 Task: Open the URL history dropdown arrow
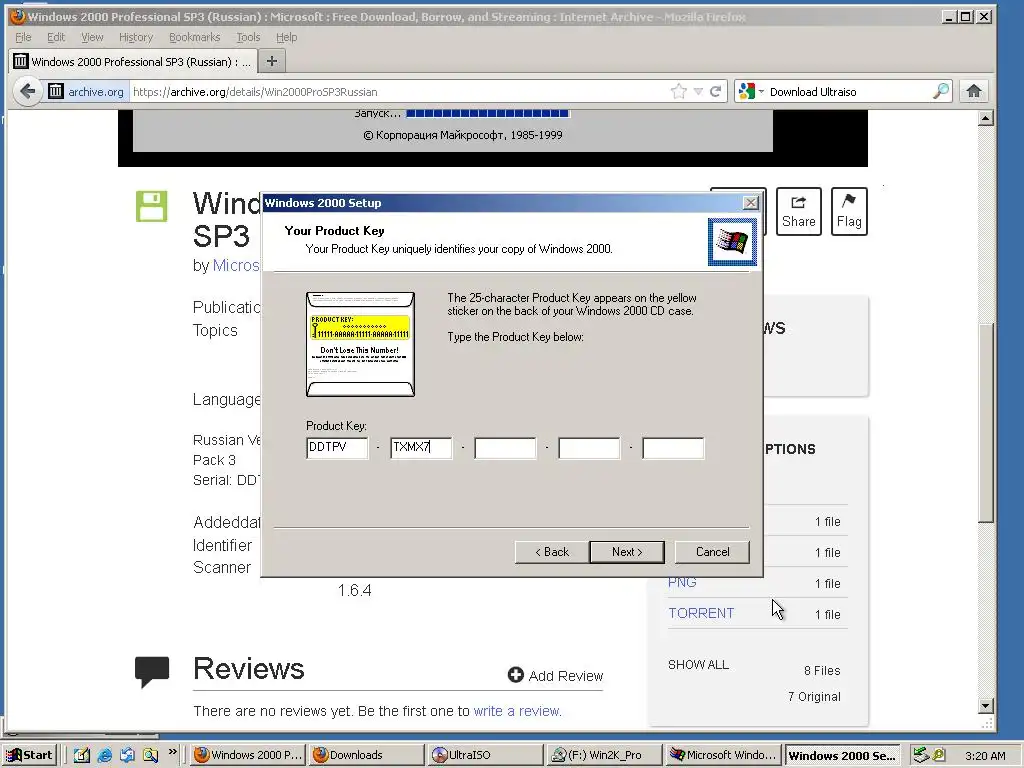698,91
